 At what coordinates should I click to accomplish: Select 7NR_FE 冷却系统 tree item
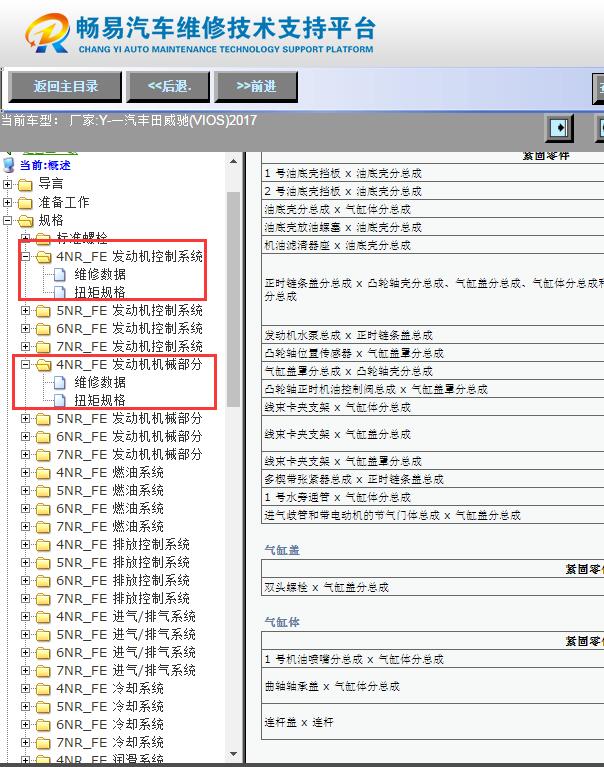click(110, 743)
